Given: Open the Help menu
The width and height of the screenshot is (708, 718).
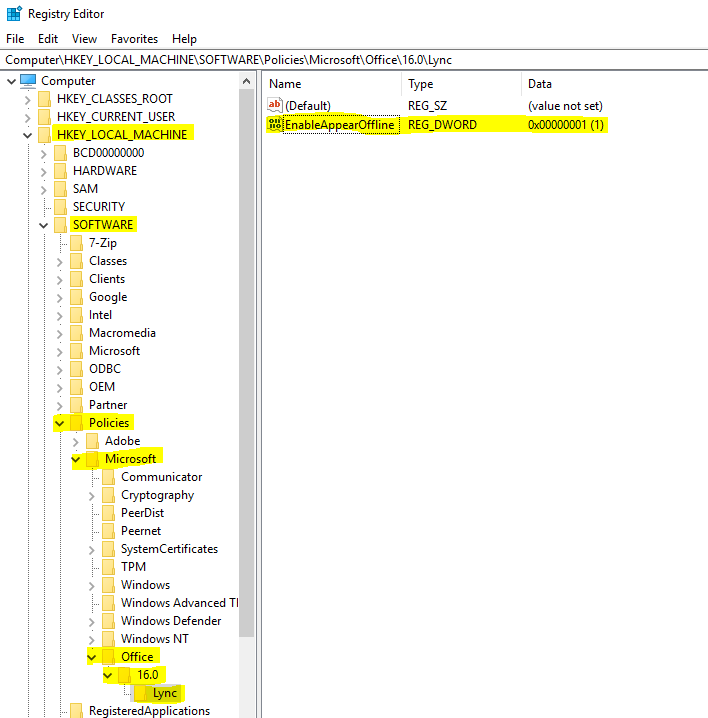Looking at the screenshot, I should pyautogui.click(x=184, y=39).
